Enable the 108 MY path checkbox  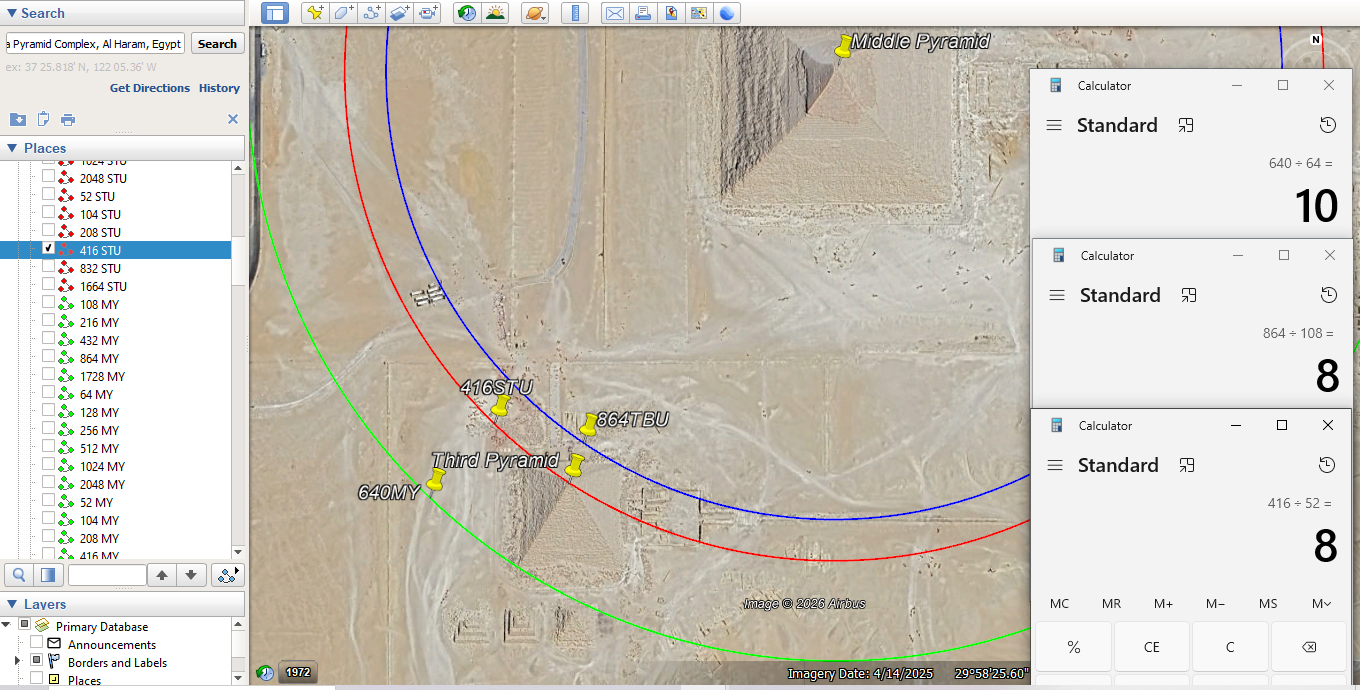click(x=48, y=303)
